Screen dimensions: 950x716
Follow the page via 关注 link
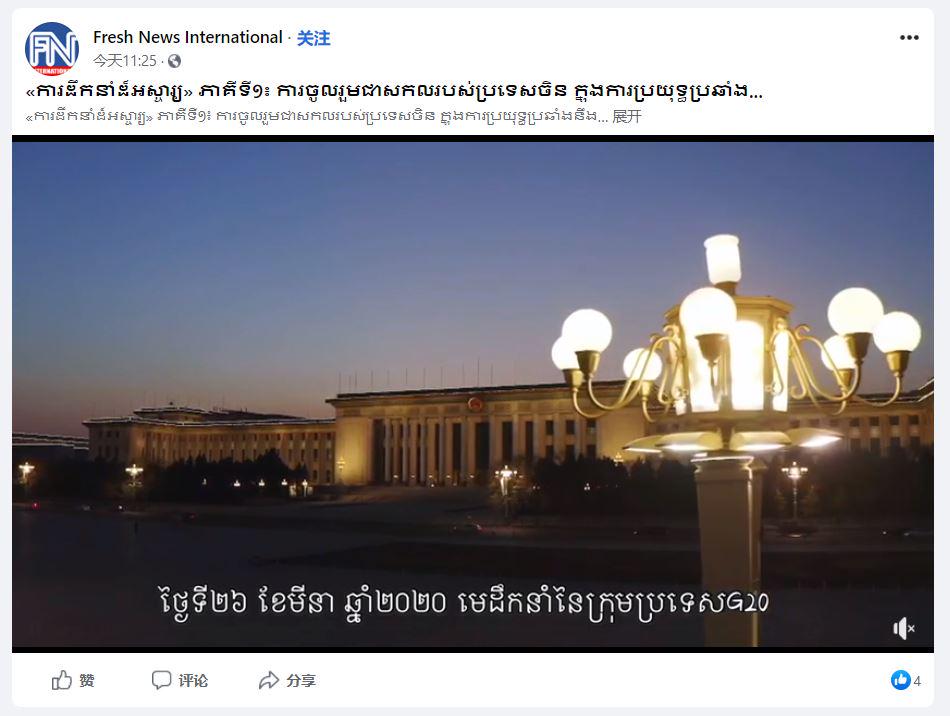pyautogui.click(x=313, y=38)
